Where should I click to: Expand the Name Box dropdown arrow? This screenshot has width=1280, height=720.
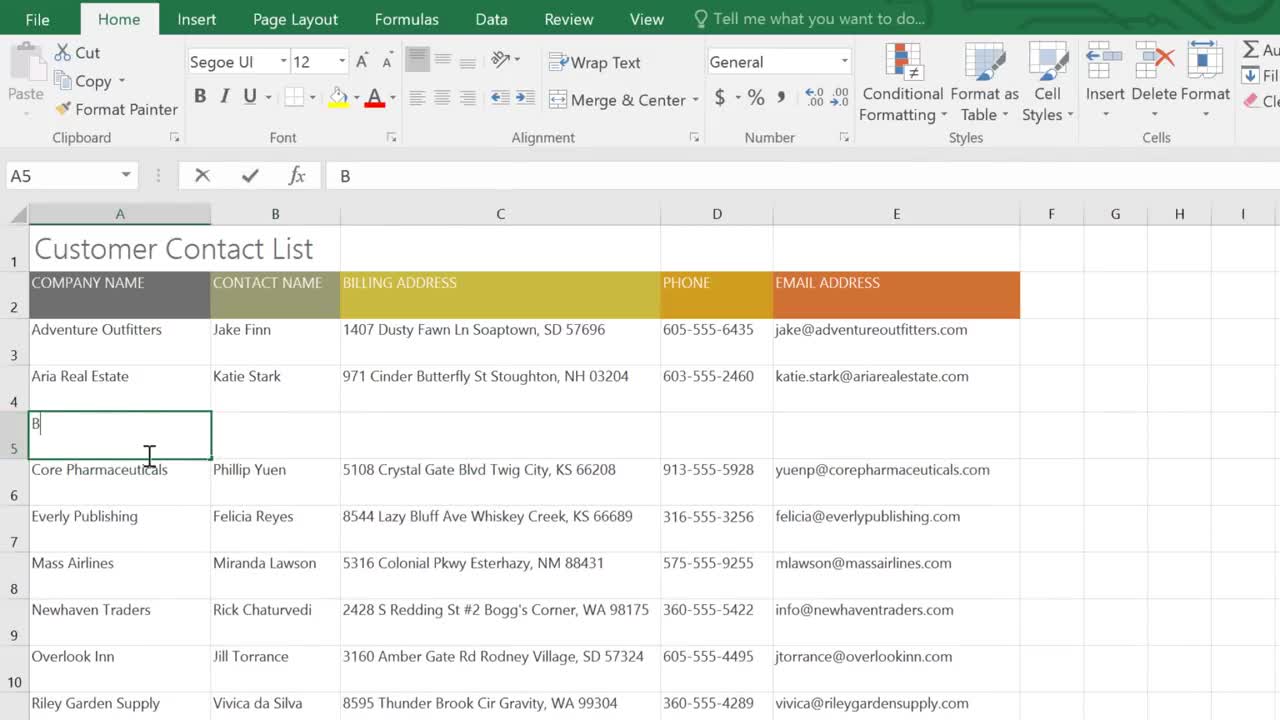click(x=126, y=176)
